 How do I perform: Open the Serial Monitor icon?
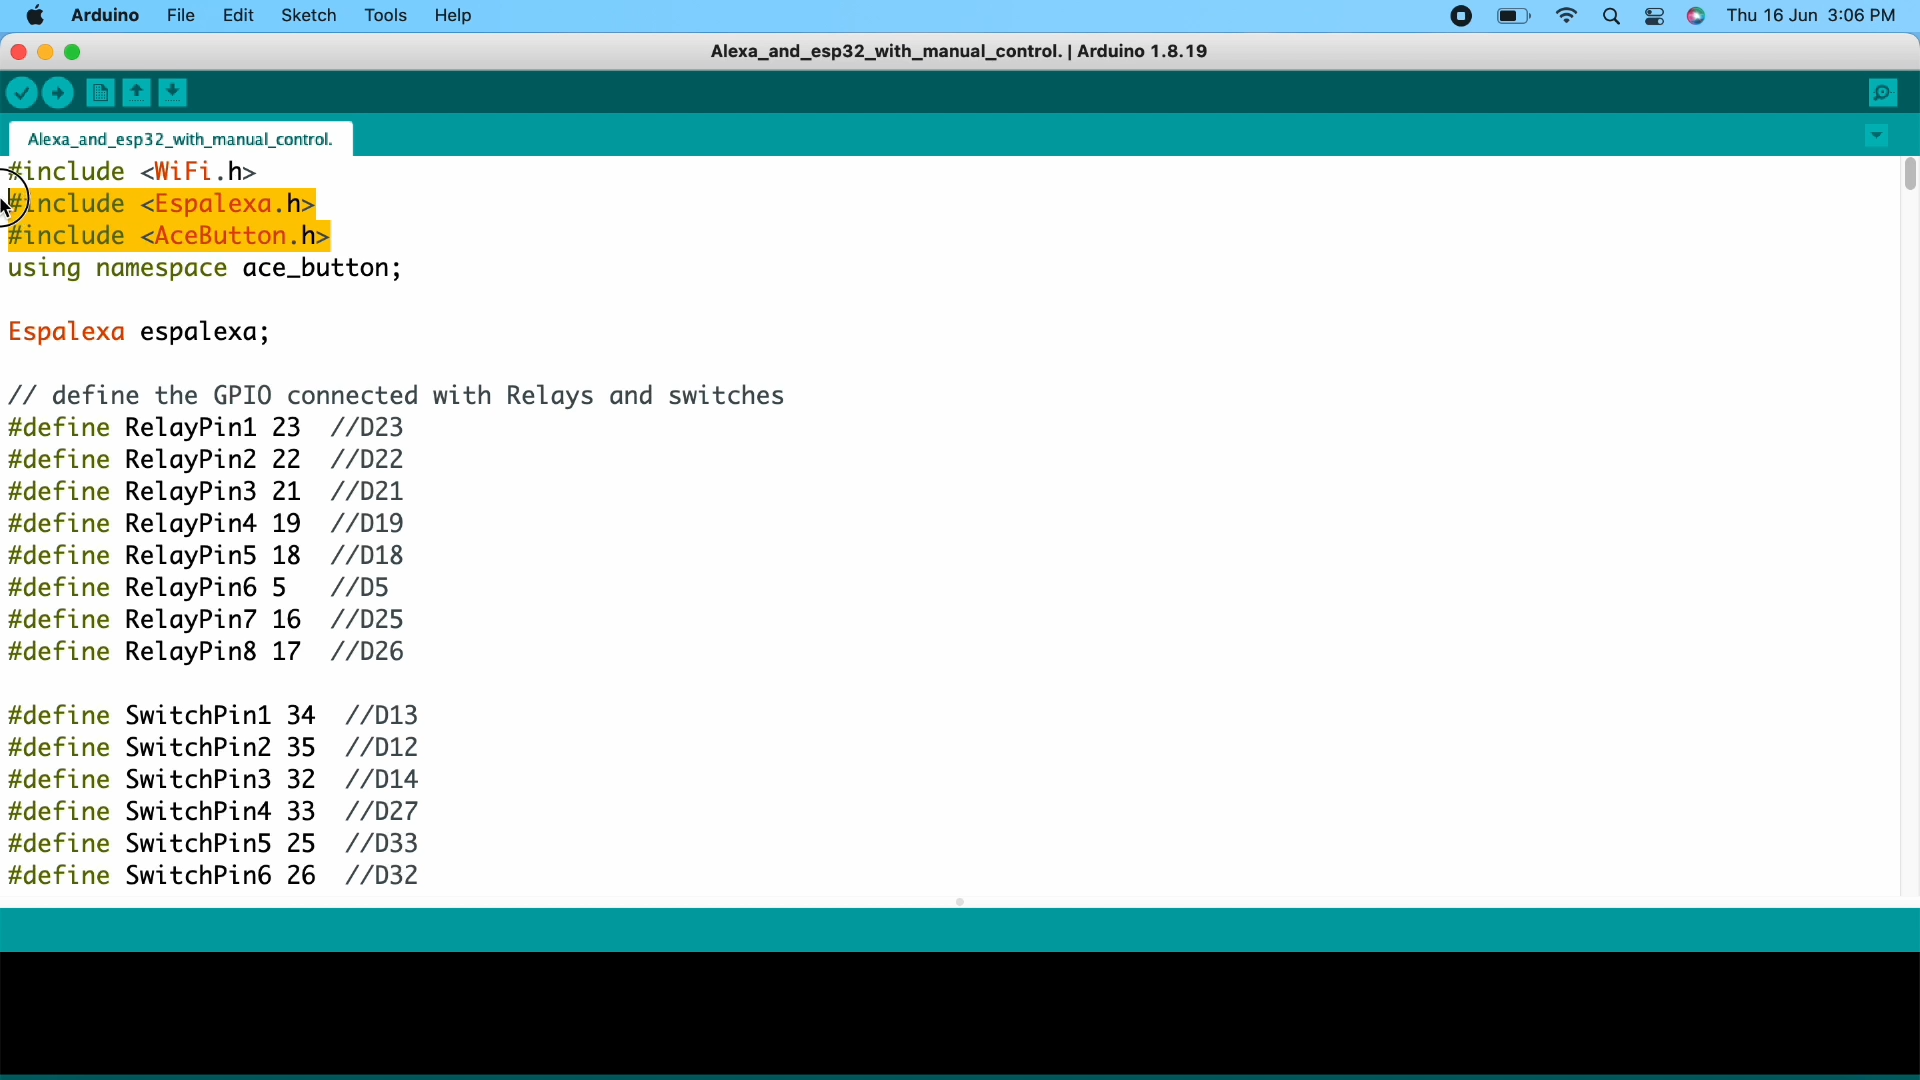click(x=1885, y=94)
